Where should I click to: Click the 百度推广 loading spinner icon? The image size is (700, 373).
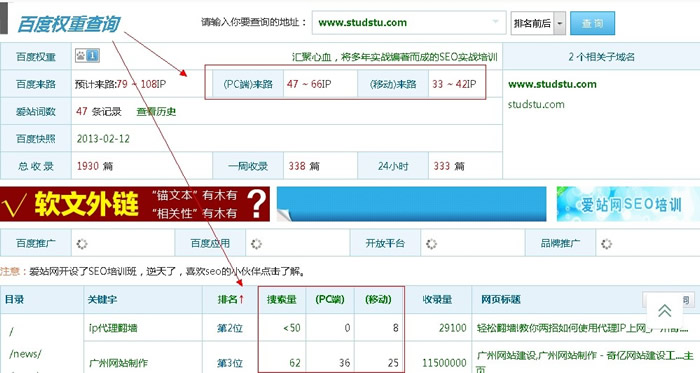pyautogui.click(x=82, y=244)
